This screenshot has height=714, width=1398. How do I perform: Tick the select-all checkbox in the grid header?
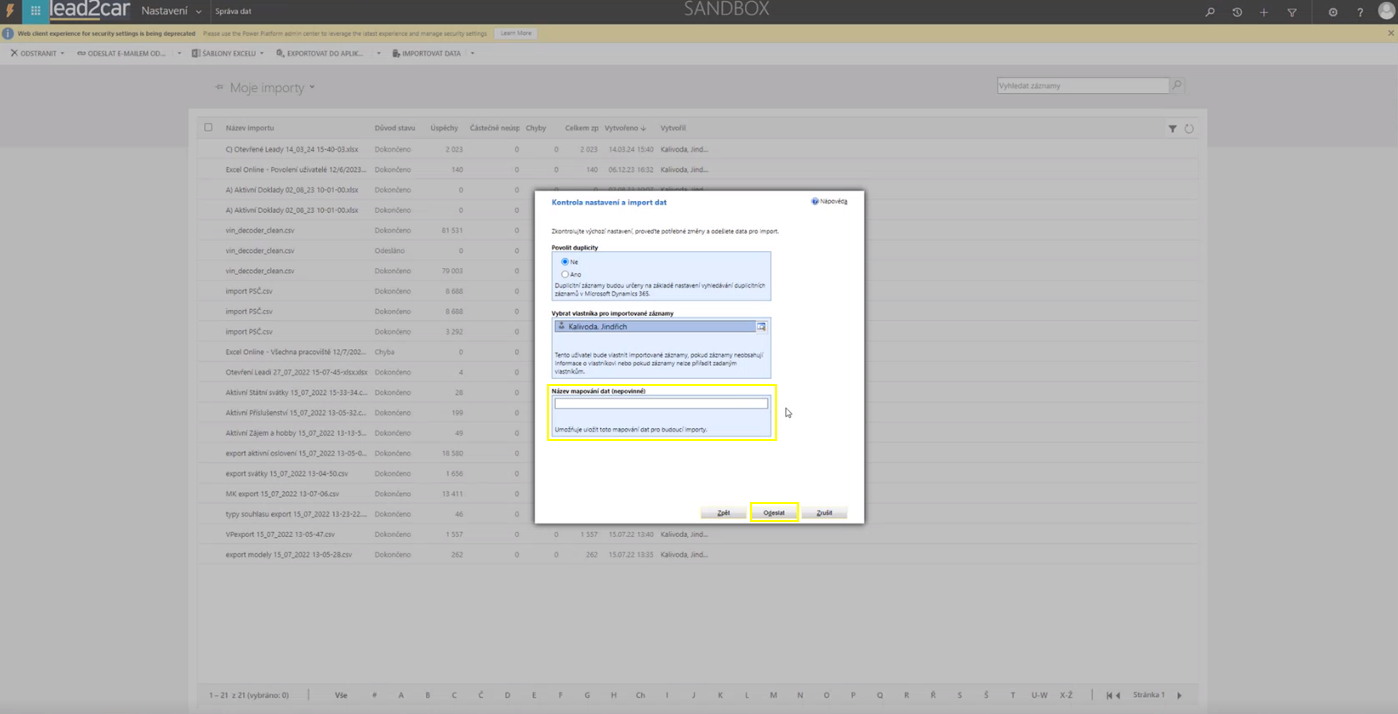208,128
